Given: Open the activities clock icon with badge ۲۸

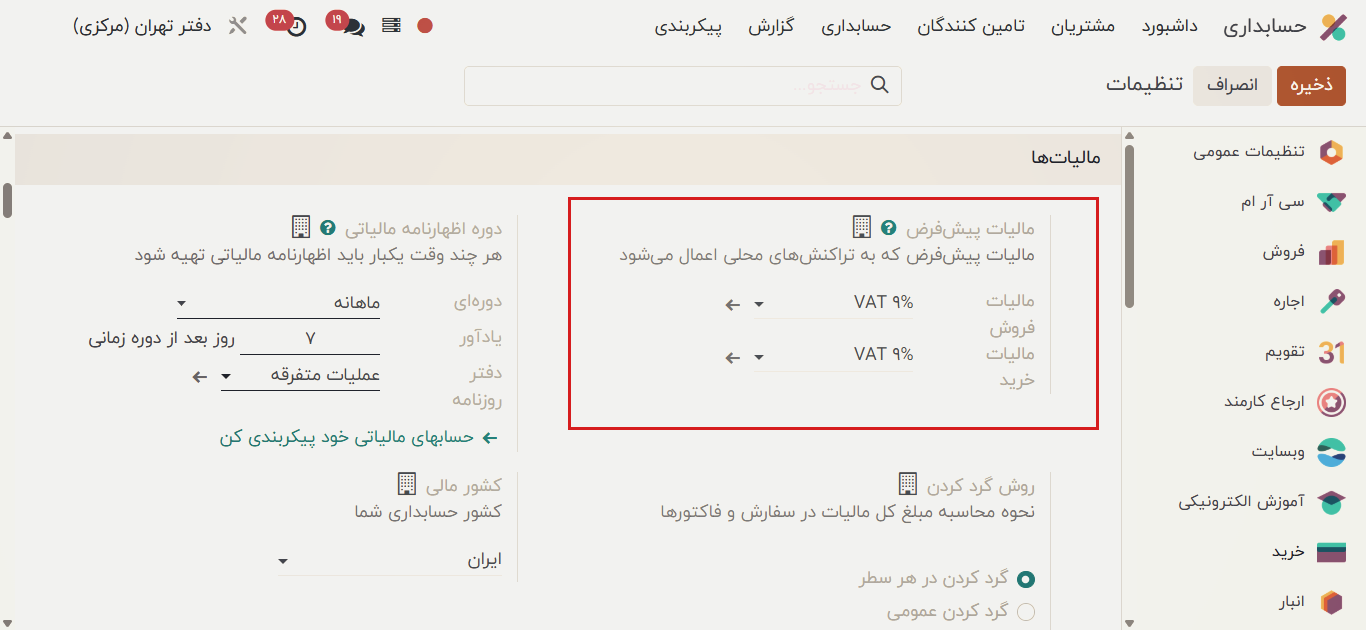Looking at the screenshot, I should tap(296, 28).
